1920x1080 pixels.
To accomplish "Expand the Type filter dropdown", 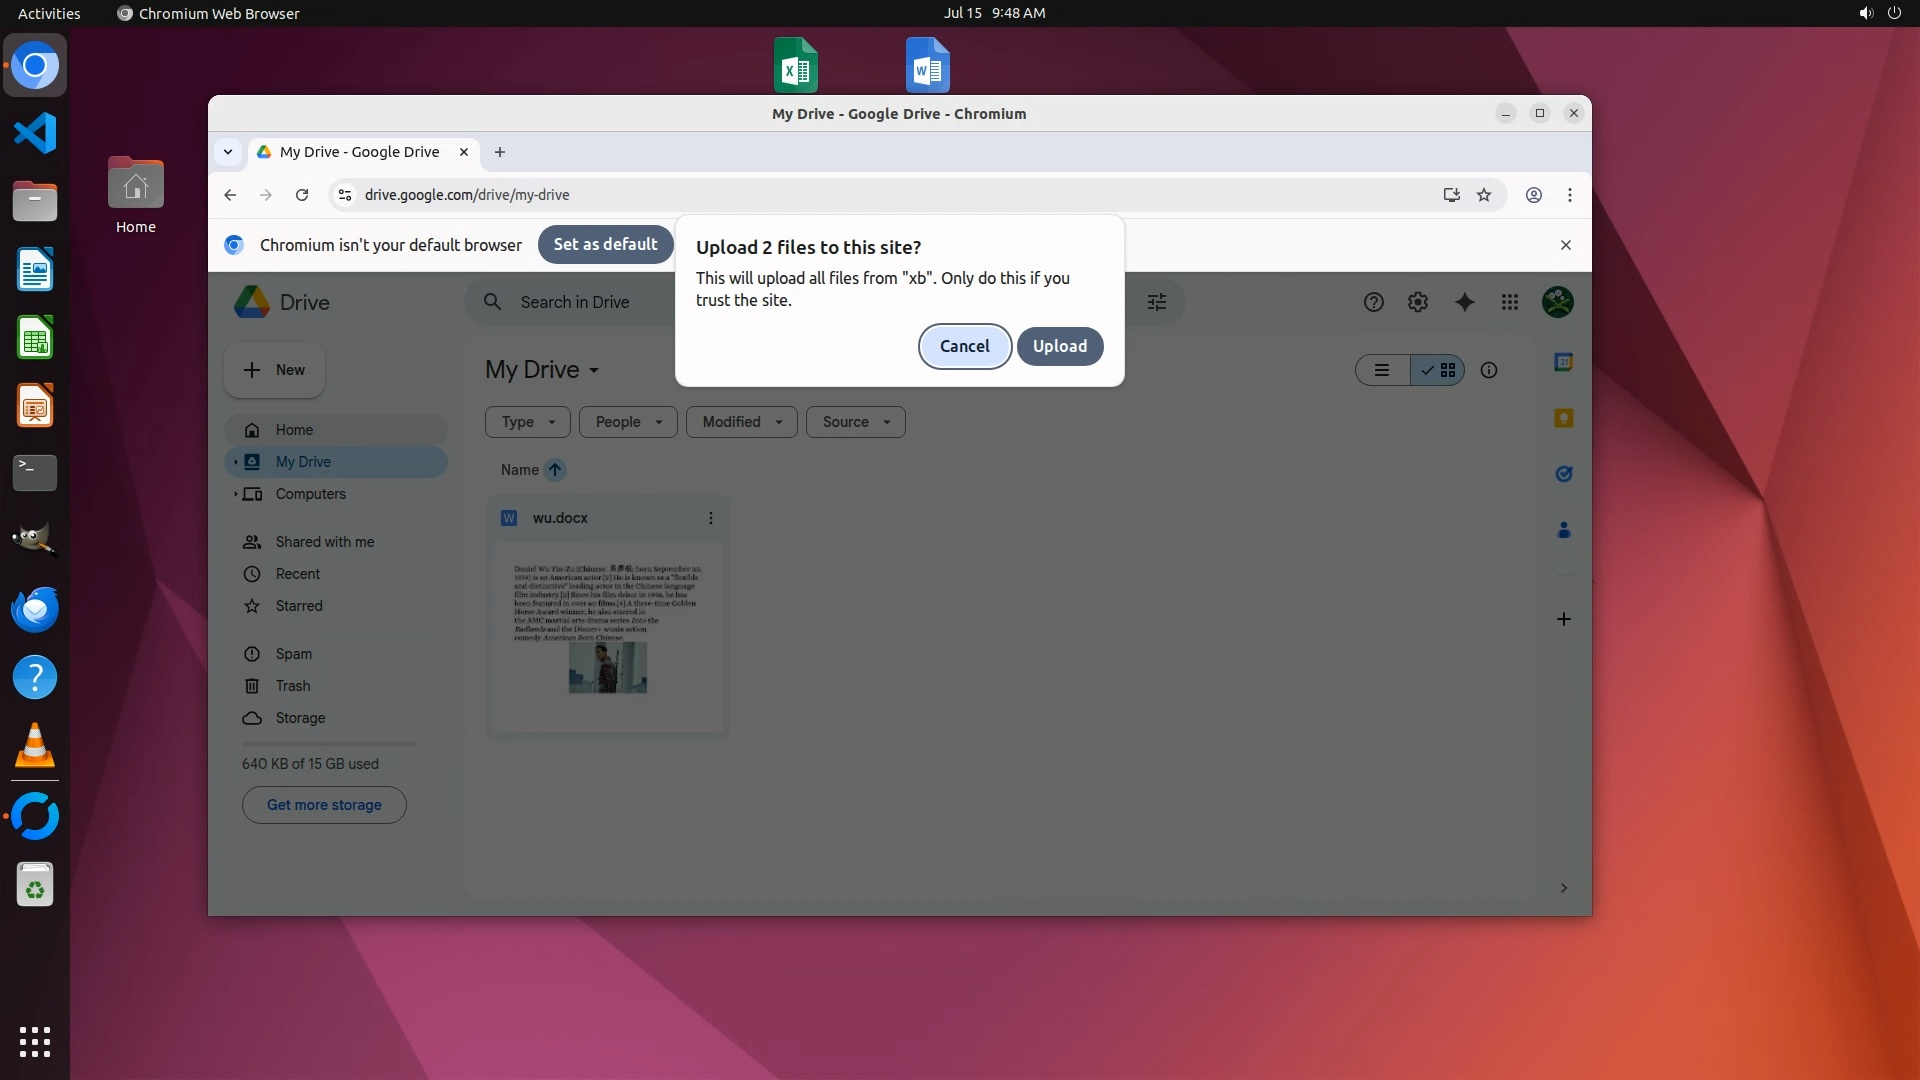I will (x=527, y=422).
